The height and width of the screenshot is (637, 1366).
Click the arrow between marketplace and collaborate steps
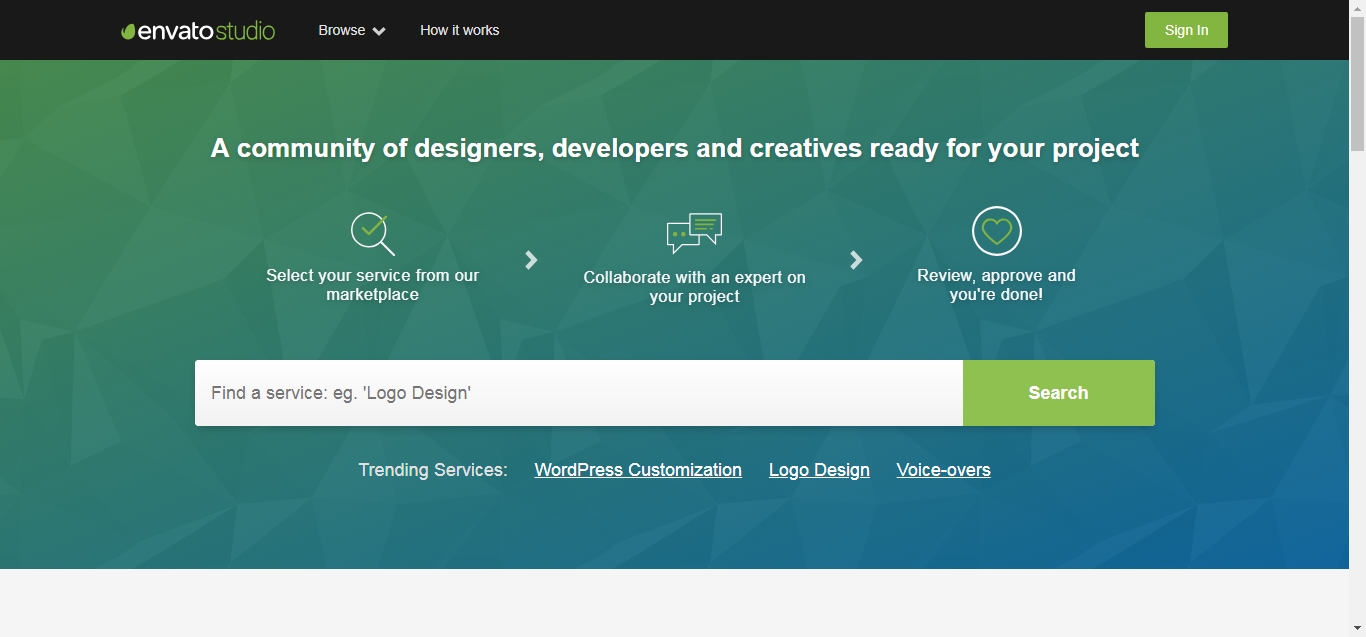point(531,260)
